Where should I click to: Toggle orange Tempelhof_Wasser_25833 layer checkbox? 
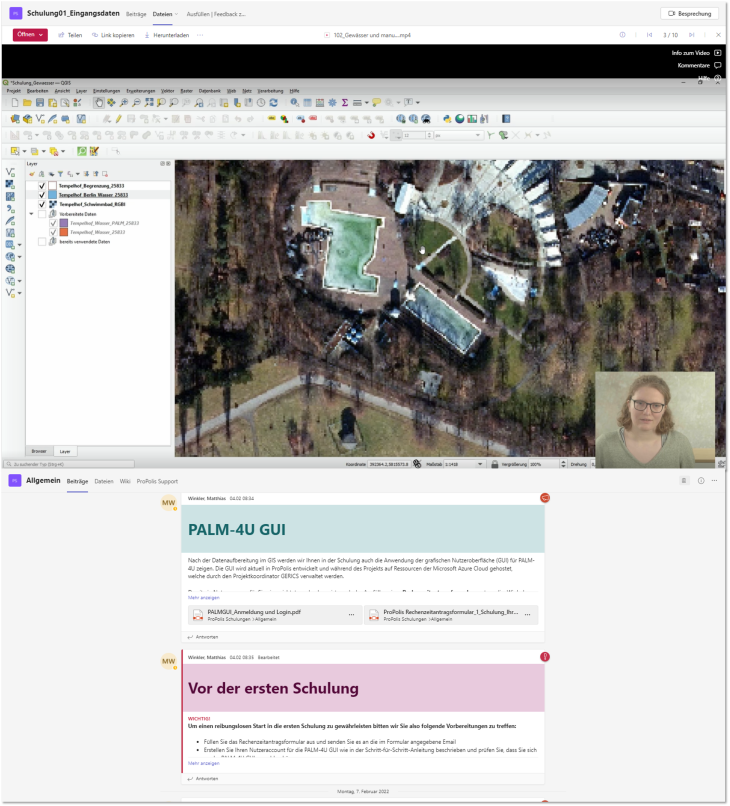(53, 232)
